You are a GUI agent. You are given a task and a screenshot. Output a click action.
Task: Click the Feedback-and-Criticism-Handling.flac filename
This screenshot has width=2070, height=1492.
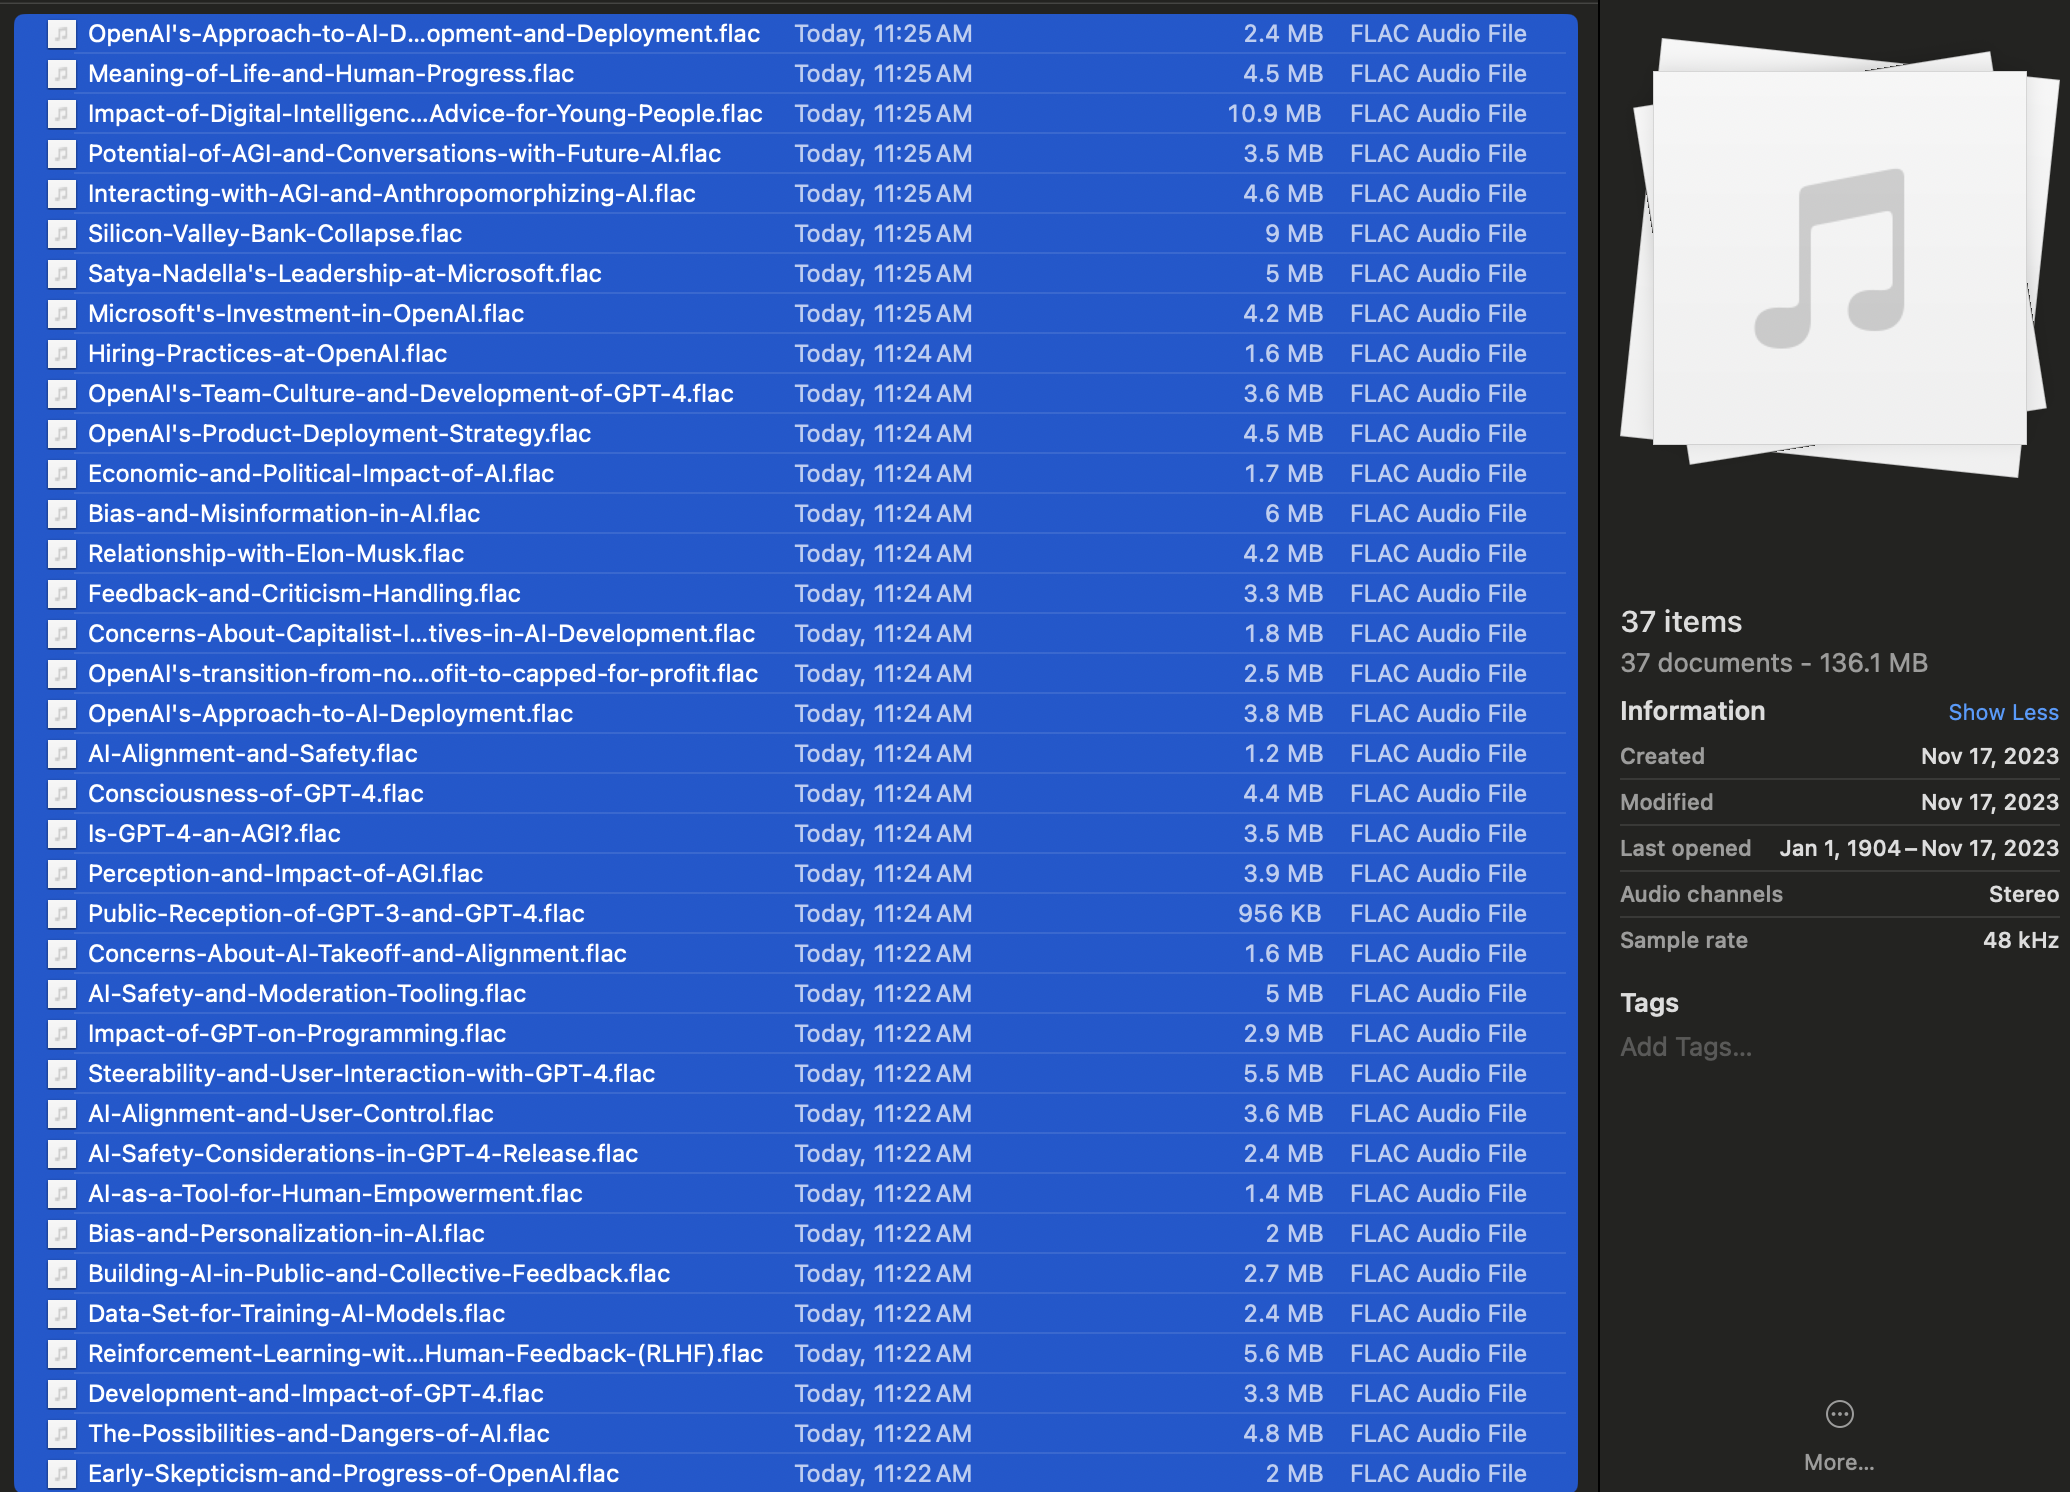[x=304, y=594]
